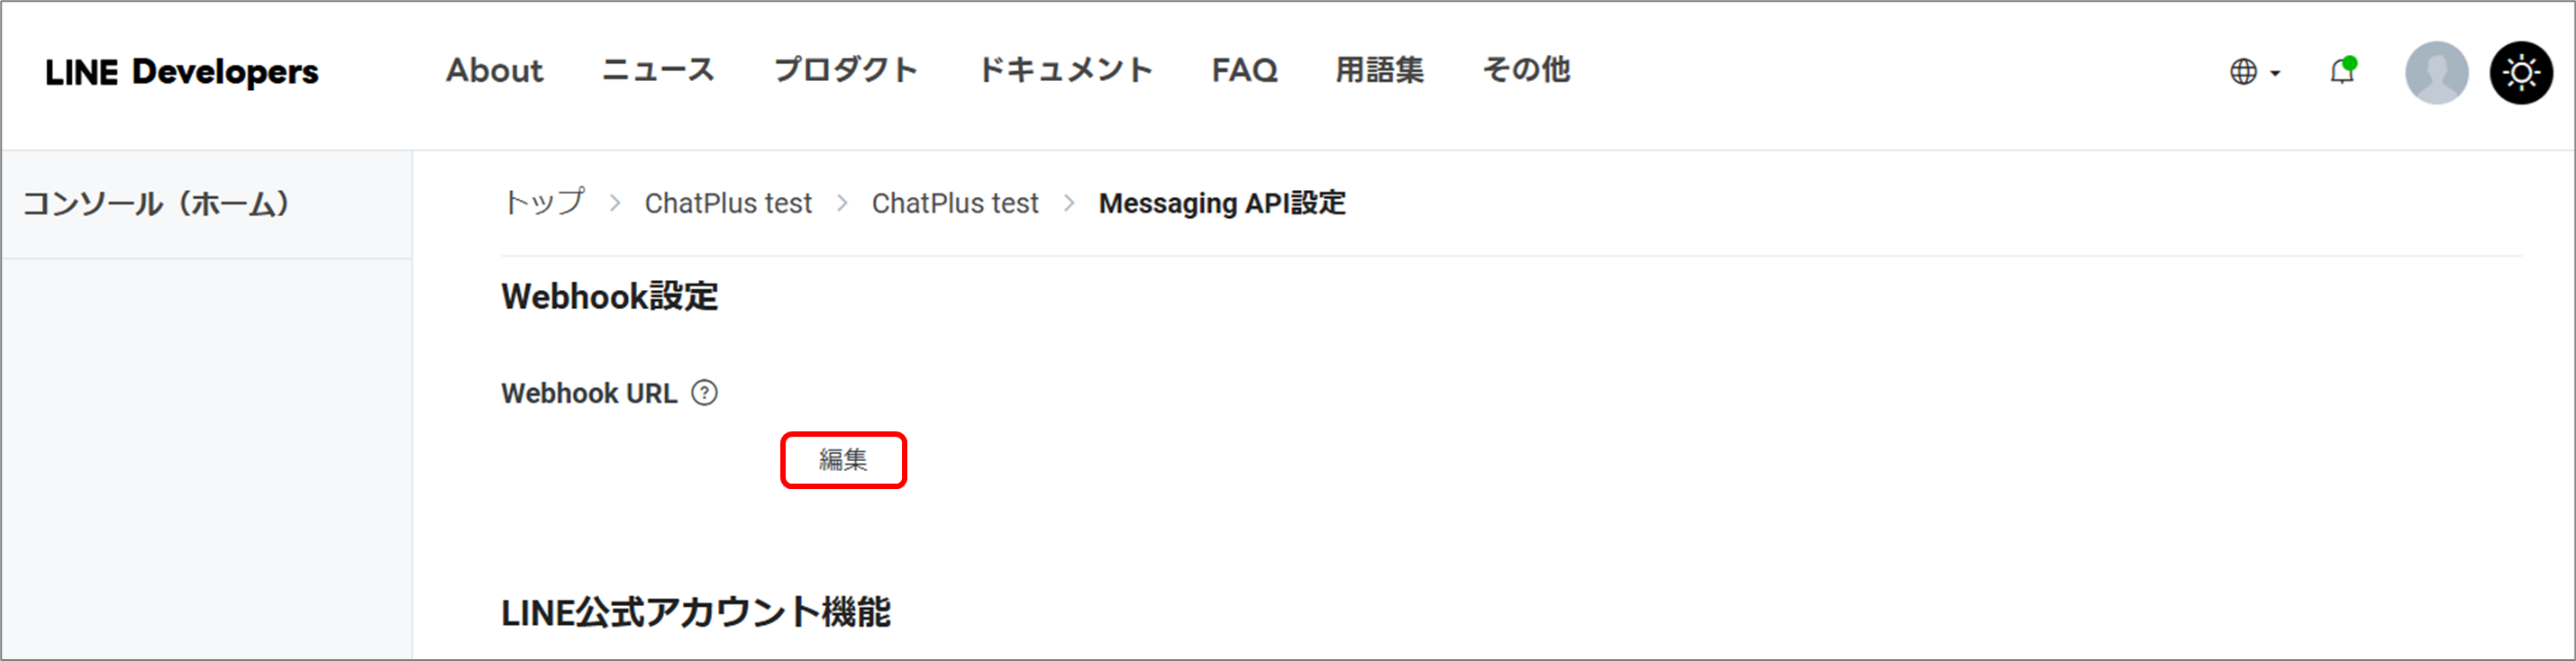
Task: Click the トップ breadcrumb link
Action: point(543,203)
